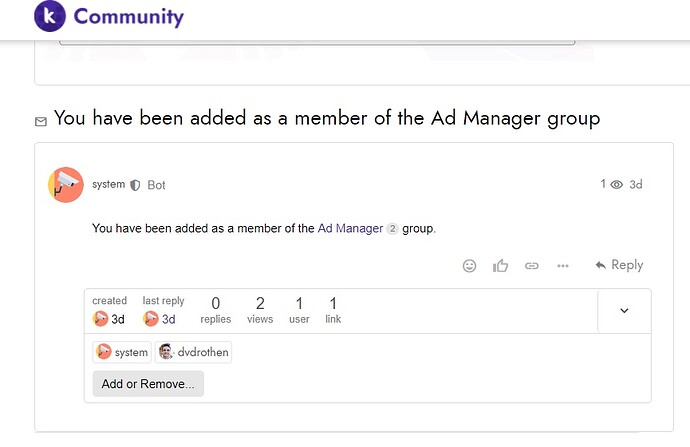Viewport: 690px width, 447px height.
Task: Click the system username on the post
Action: 108,185
